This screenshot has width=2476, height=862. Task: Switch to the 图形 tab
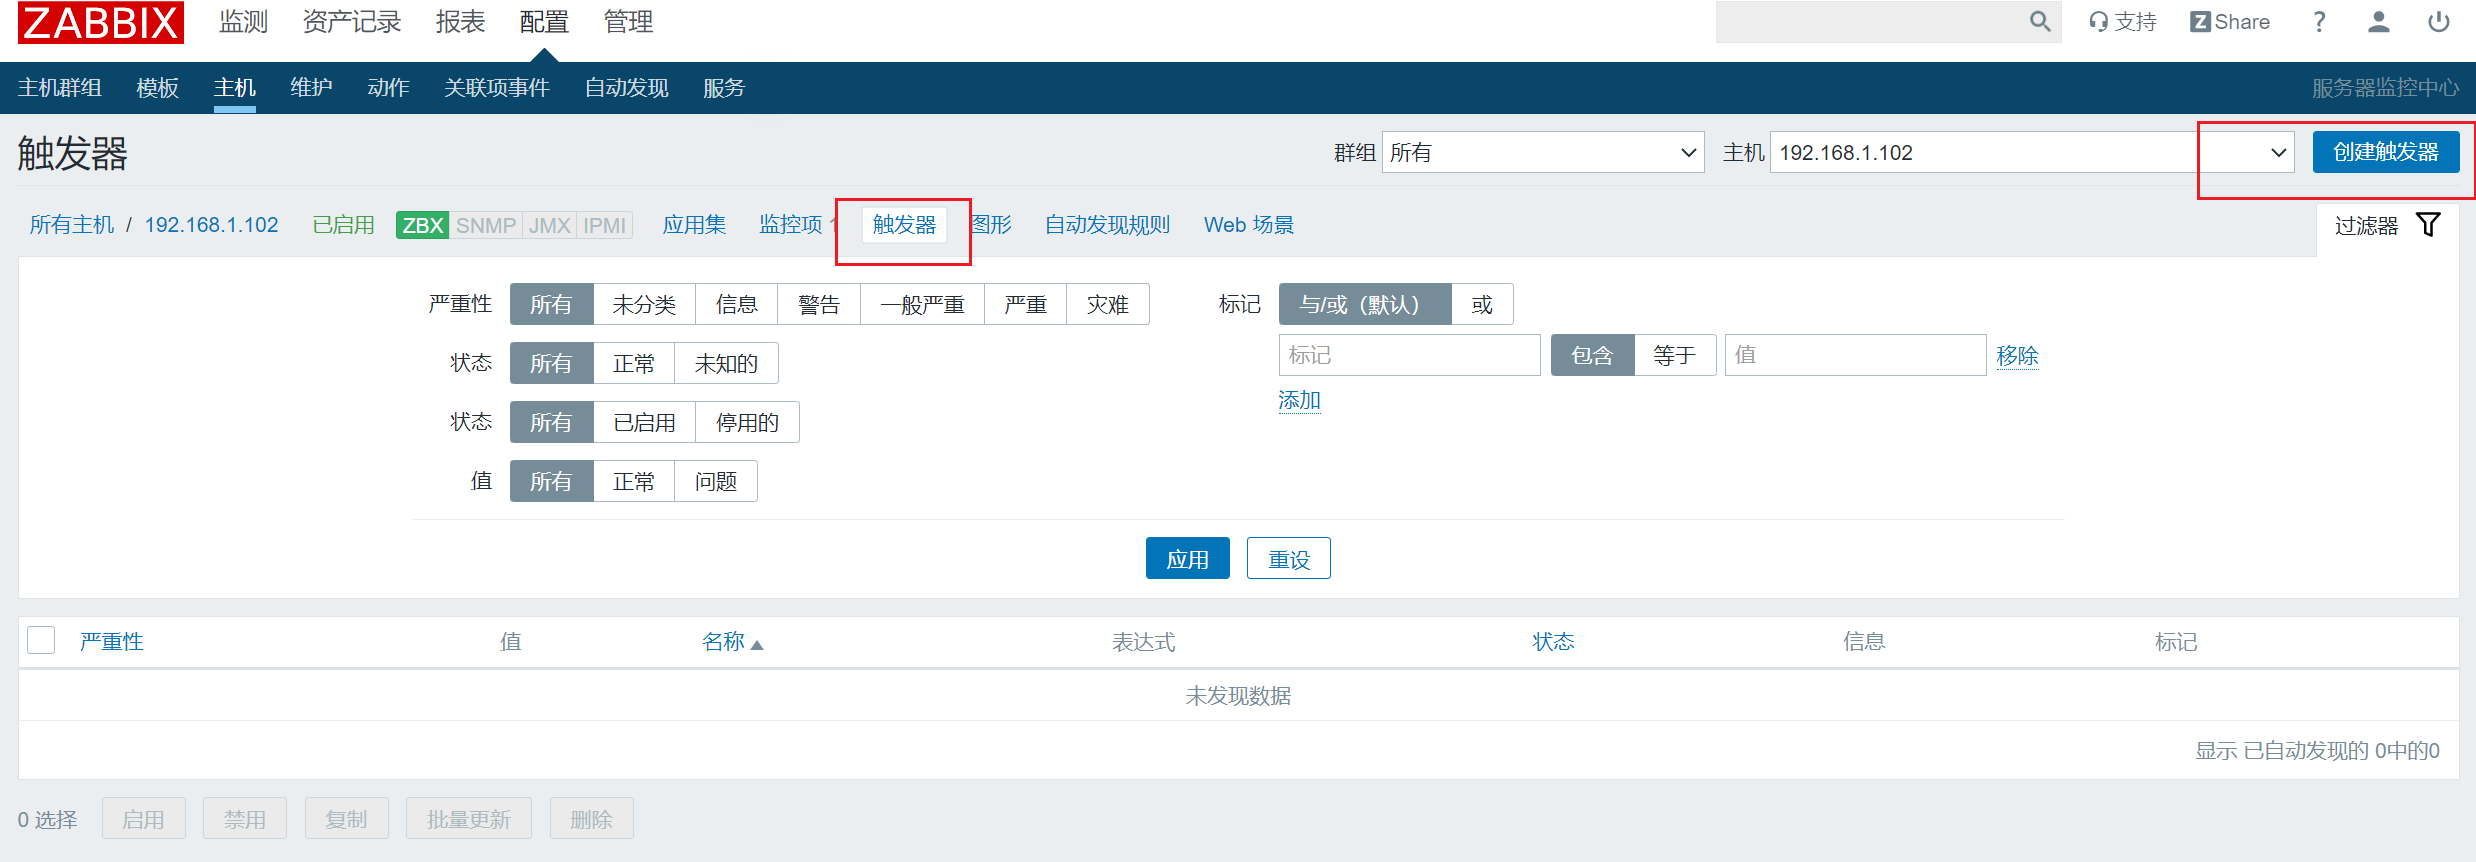coord(992,225)
